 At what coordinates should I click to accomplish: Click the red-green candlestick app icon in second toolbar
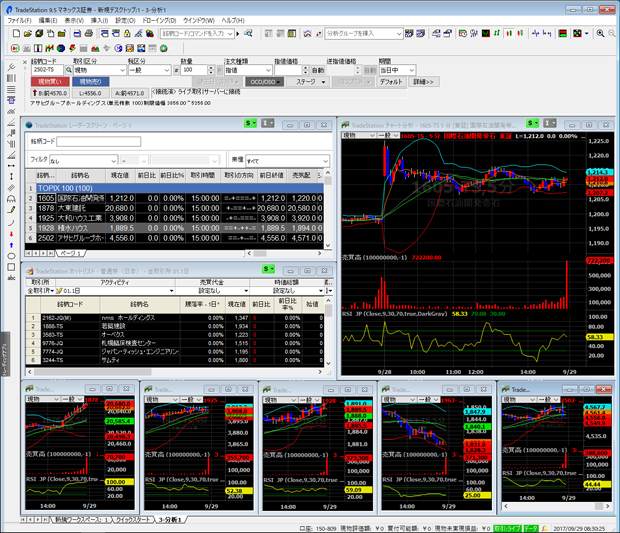15,49
